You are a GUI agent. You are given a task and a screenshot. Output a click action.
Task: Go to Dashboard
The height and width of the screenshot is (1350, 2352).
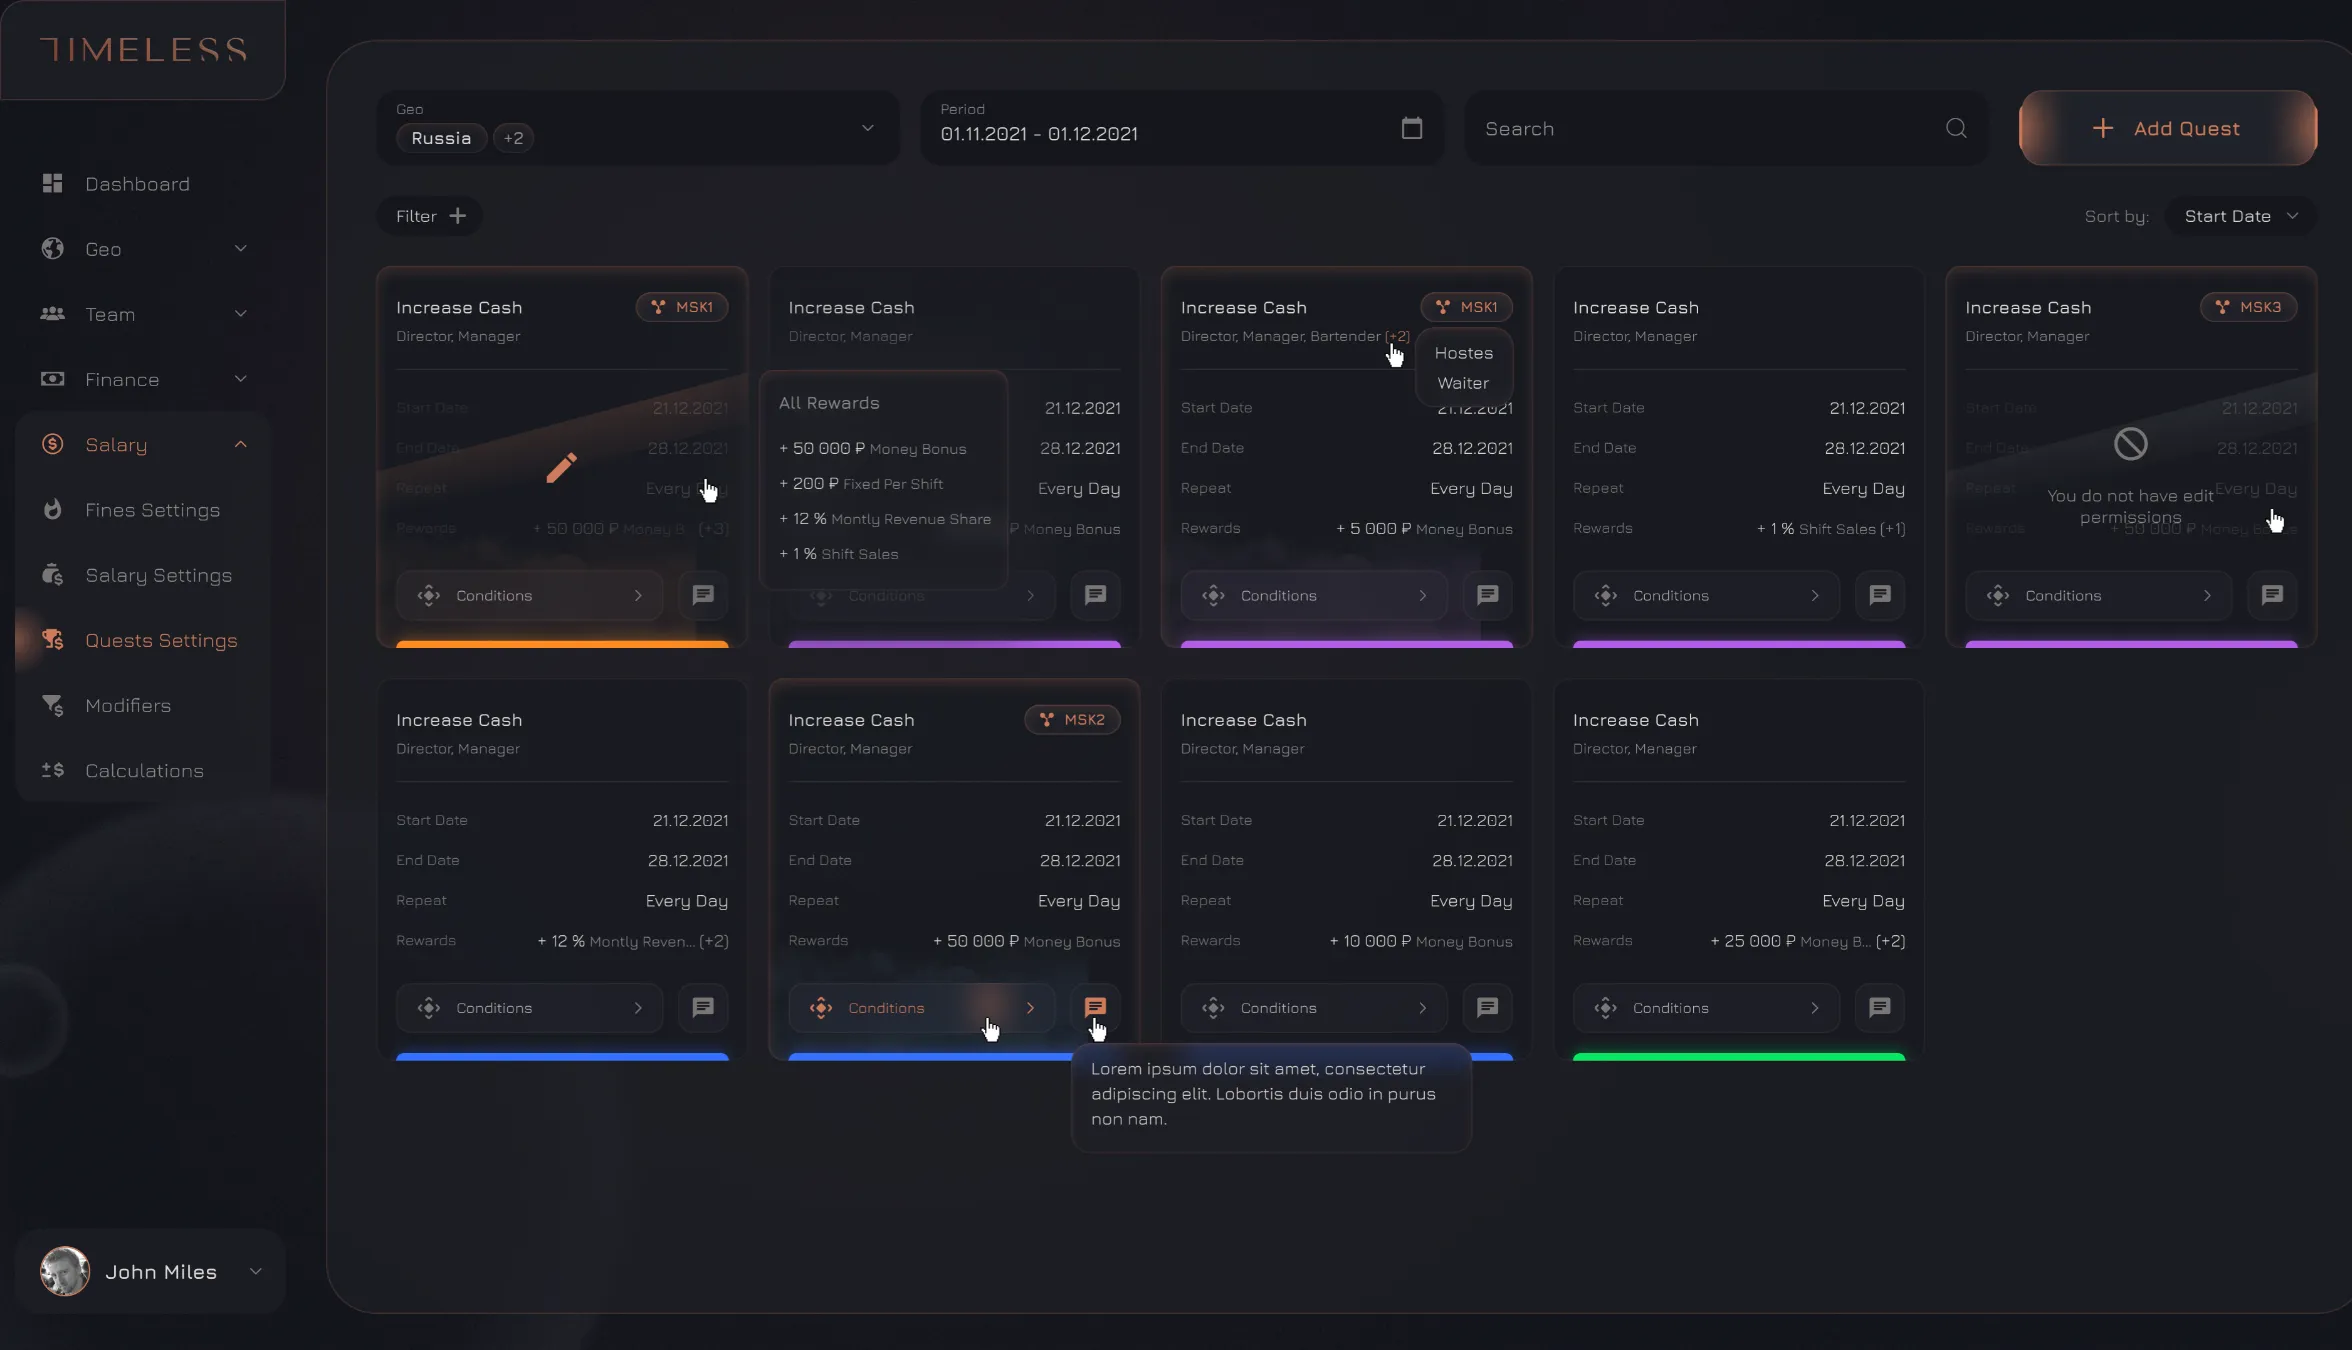pos(137,184)
